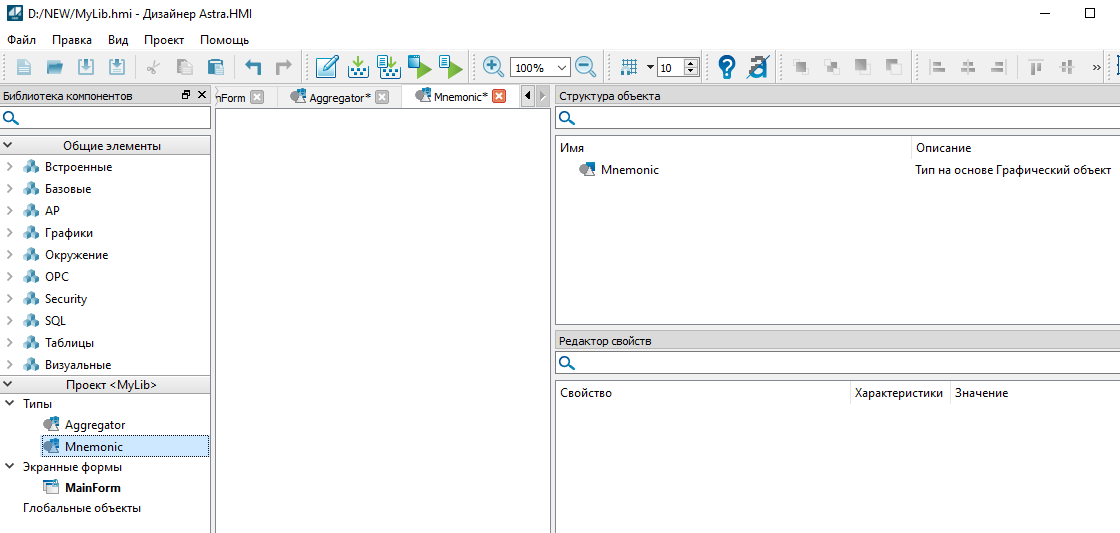Click the new document icon

[x=24, y=67]
